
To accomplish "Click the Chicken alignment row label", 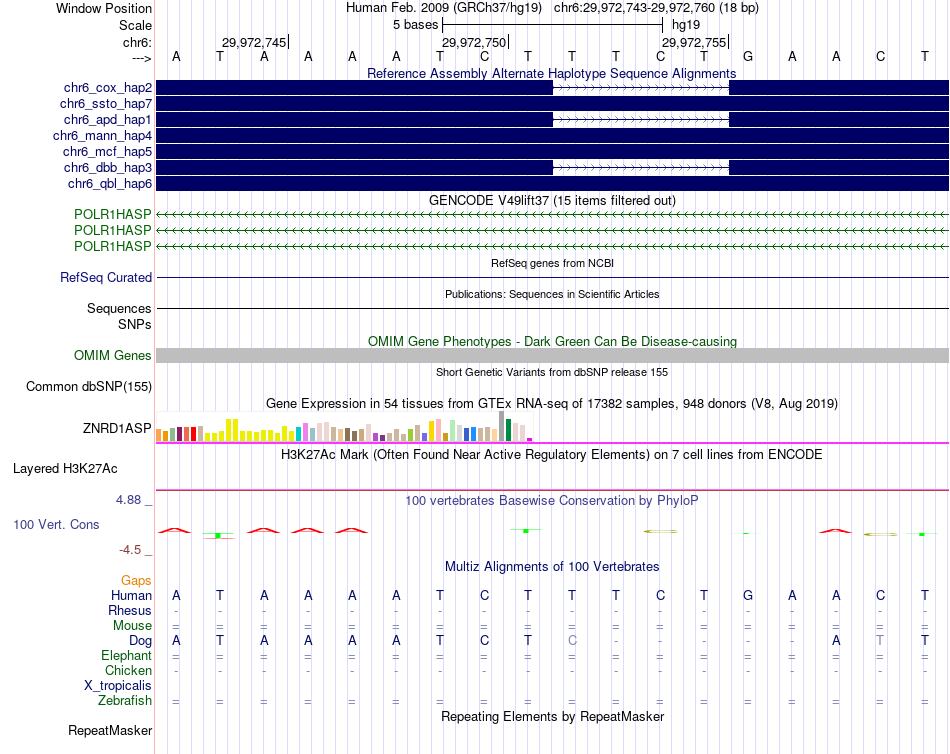I will [128, 670].
